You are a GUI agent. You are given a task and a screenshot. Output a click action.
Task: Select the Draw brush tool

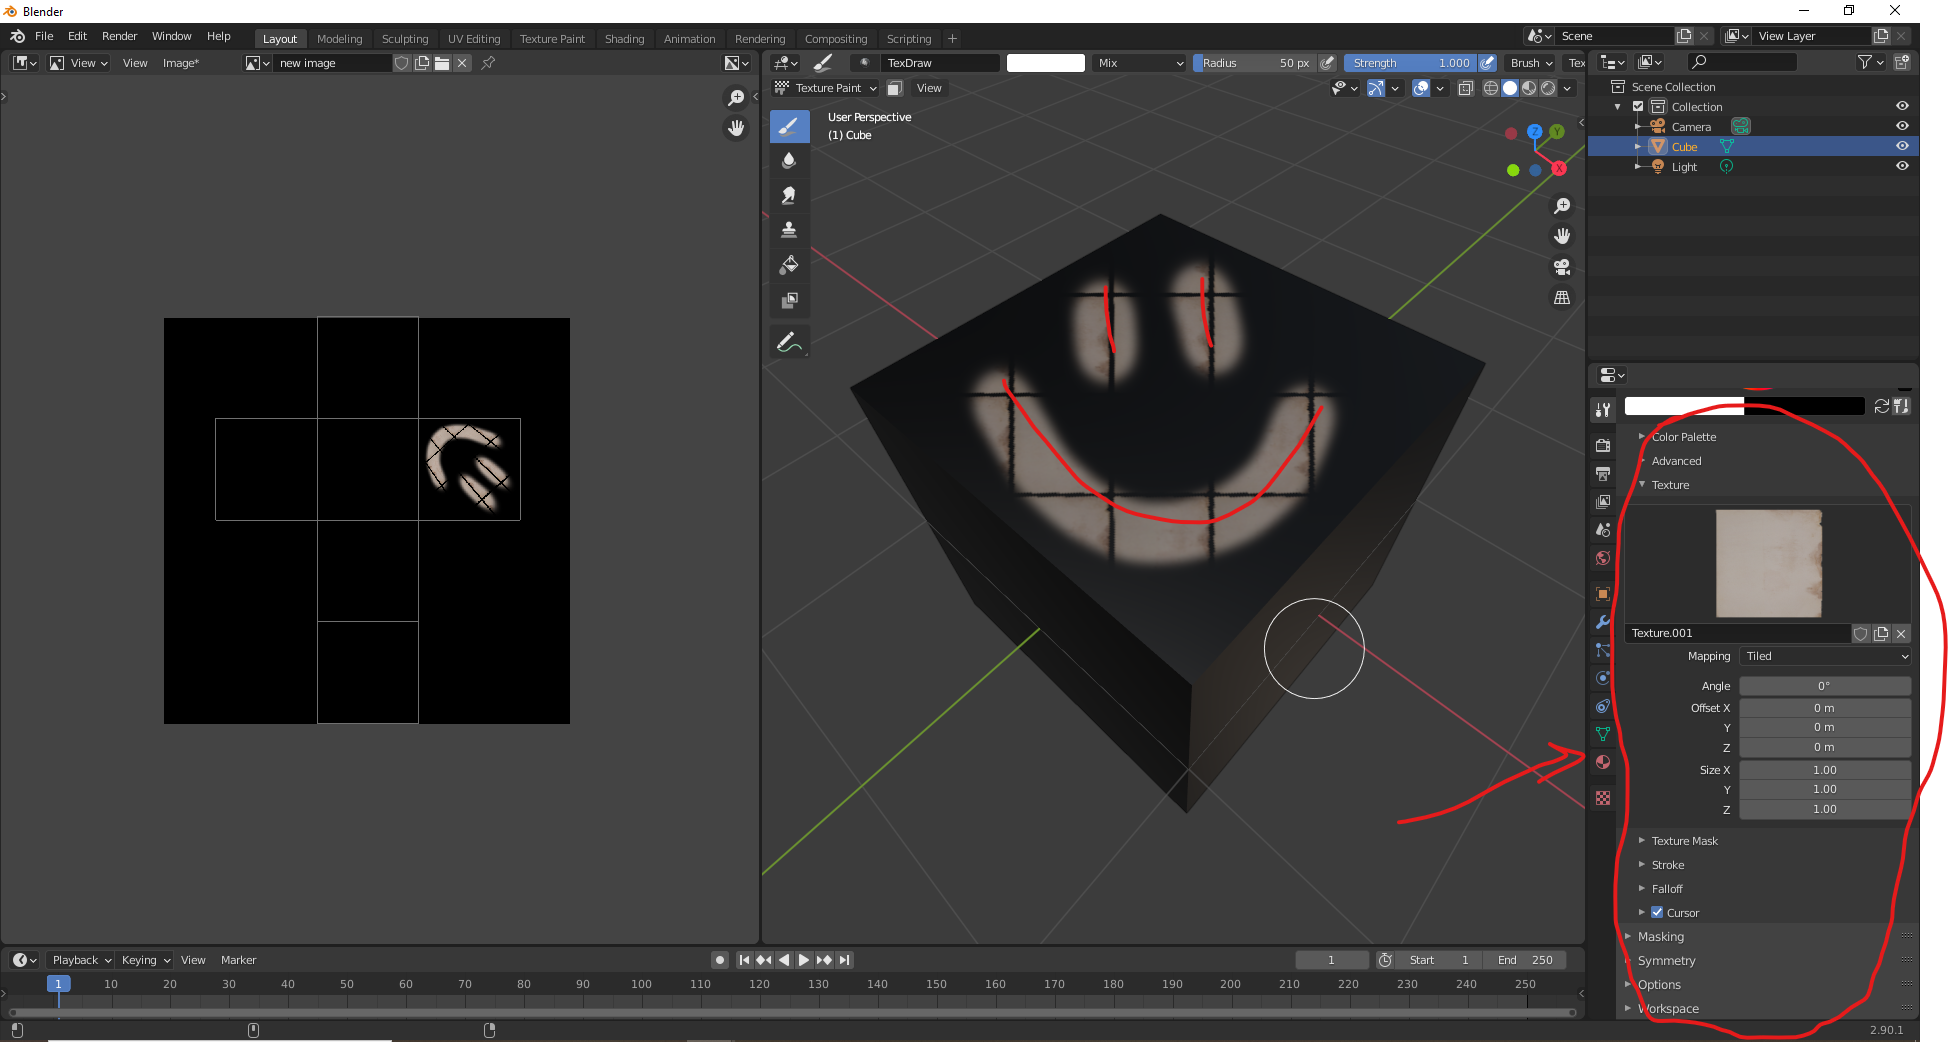click(x=789, y=126)
